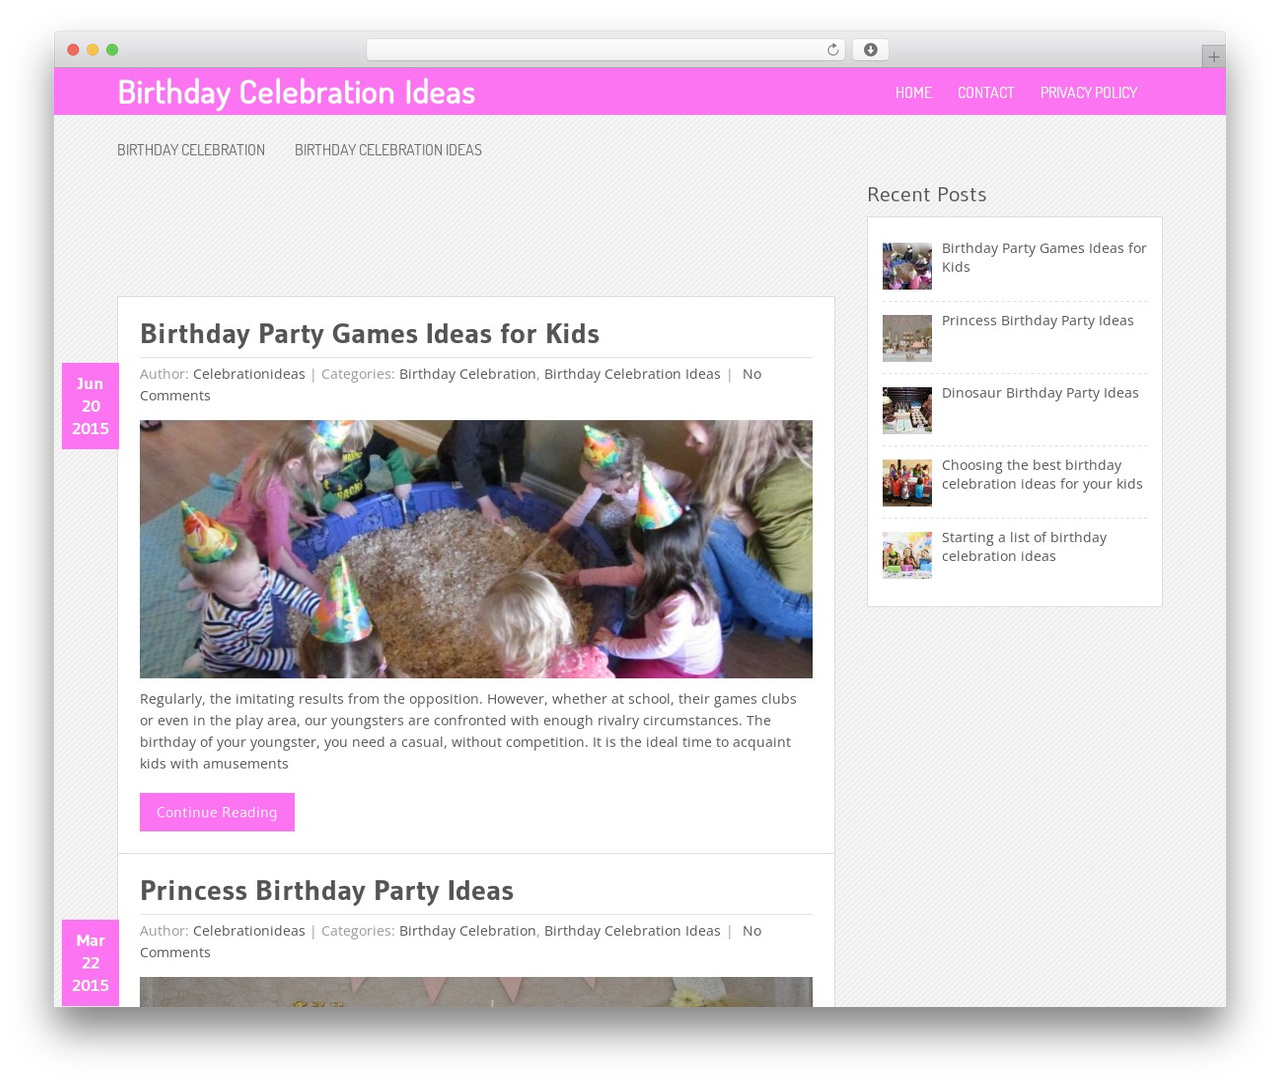Open the CONTACT menu item
This screenshot has width=1280, height=1084.
point(985,92)
